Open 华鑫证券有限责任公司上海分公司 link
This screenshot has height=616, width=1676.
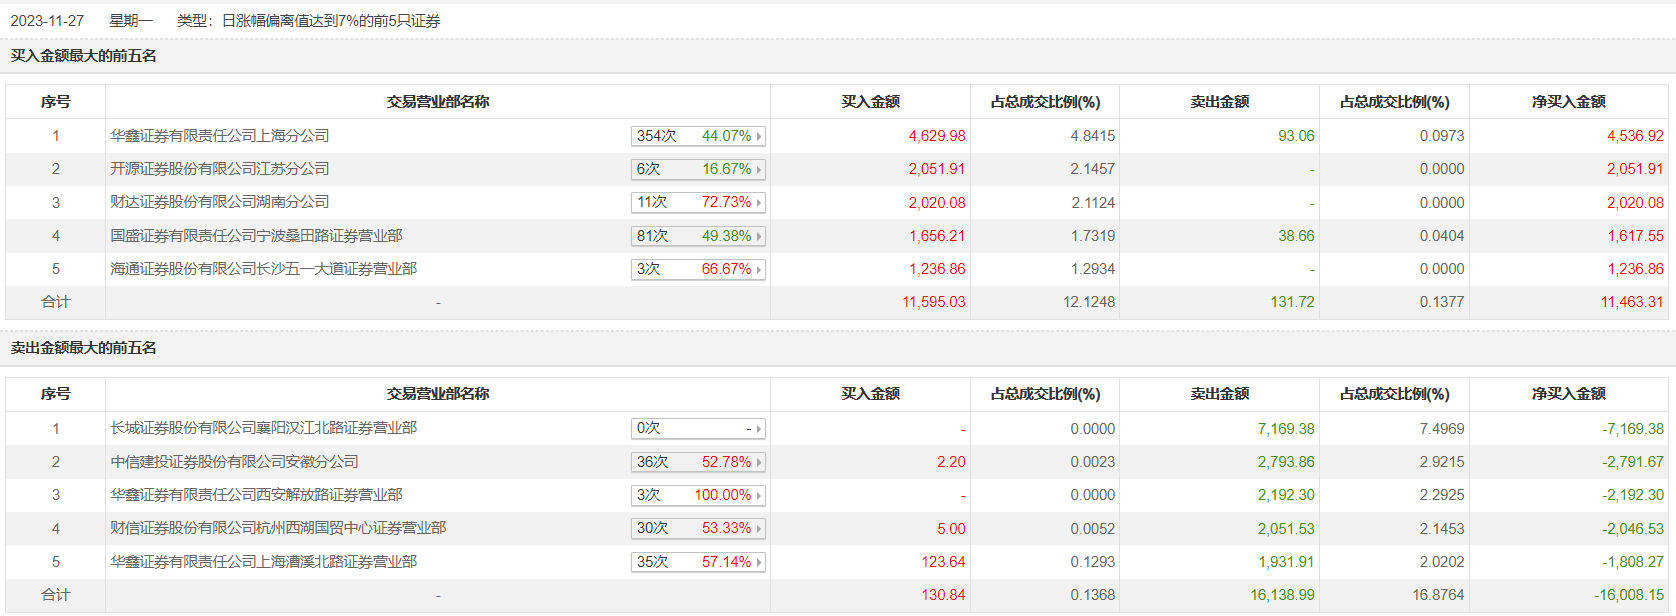click(220, 136)
